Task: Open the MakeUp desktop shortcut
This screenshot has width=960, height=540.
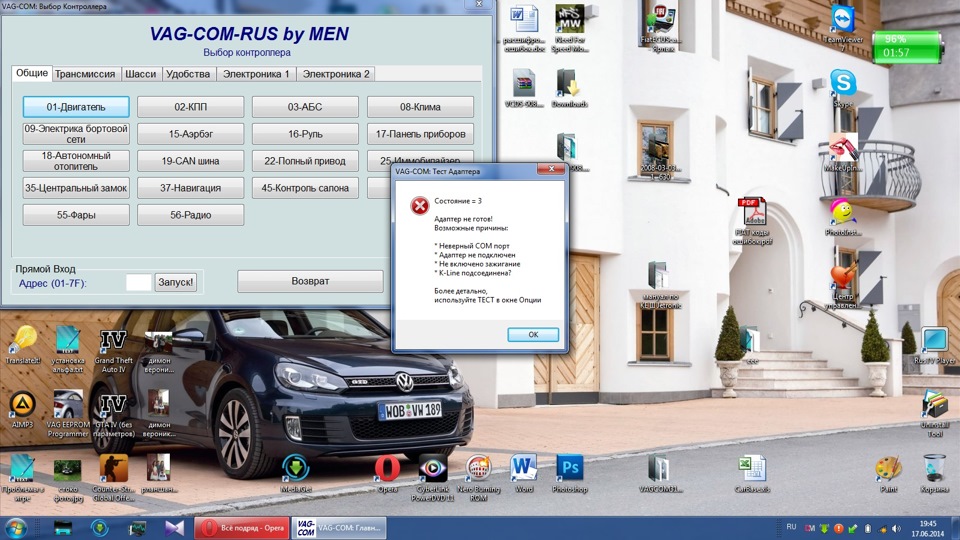Action: pyautogui.click(x=843, y=153)
